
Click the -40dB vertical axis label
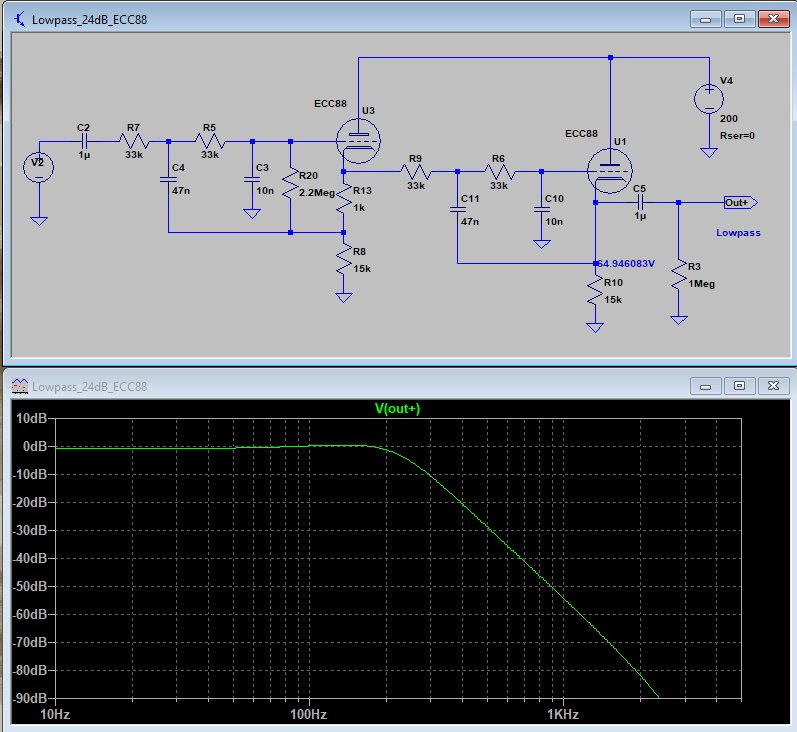[x=31, y=558]
